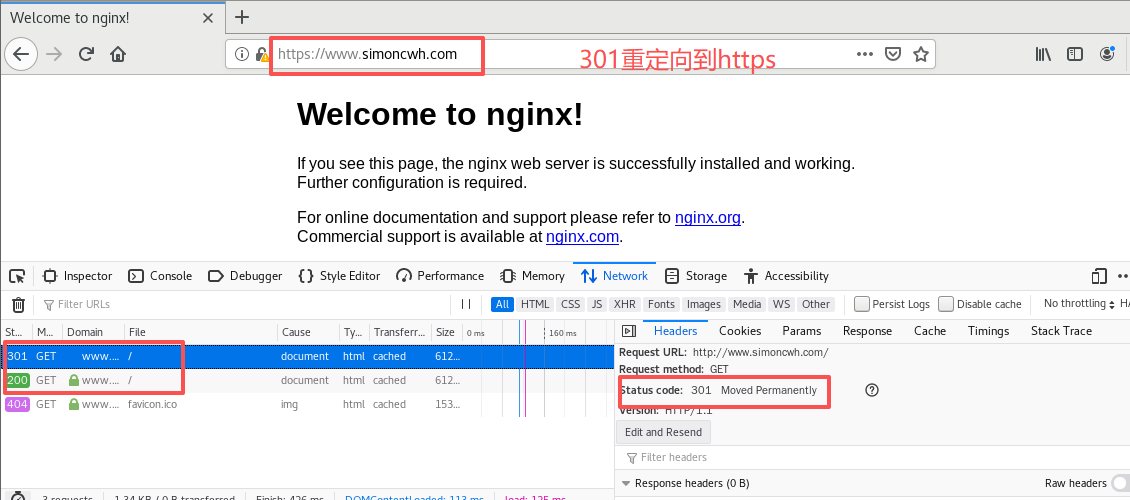Save page to Pocket icon
Viewport: 1130px width, 500px height.
[x=893, y=54]
